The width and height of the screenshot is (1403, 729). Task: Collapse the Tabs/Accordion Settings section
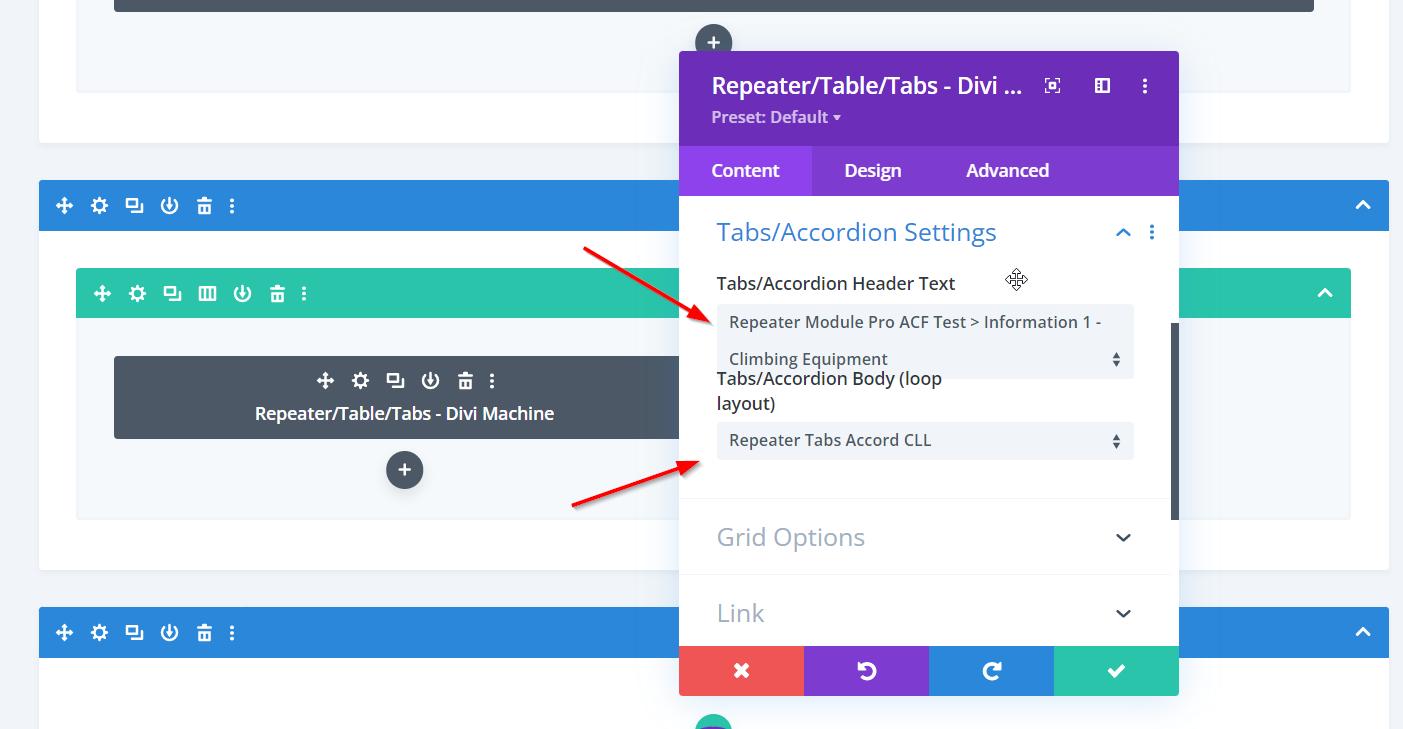(1123, 233)
